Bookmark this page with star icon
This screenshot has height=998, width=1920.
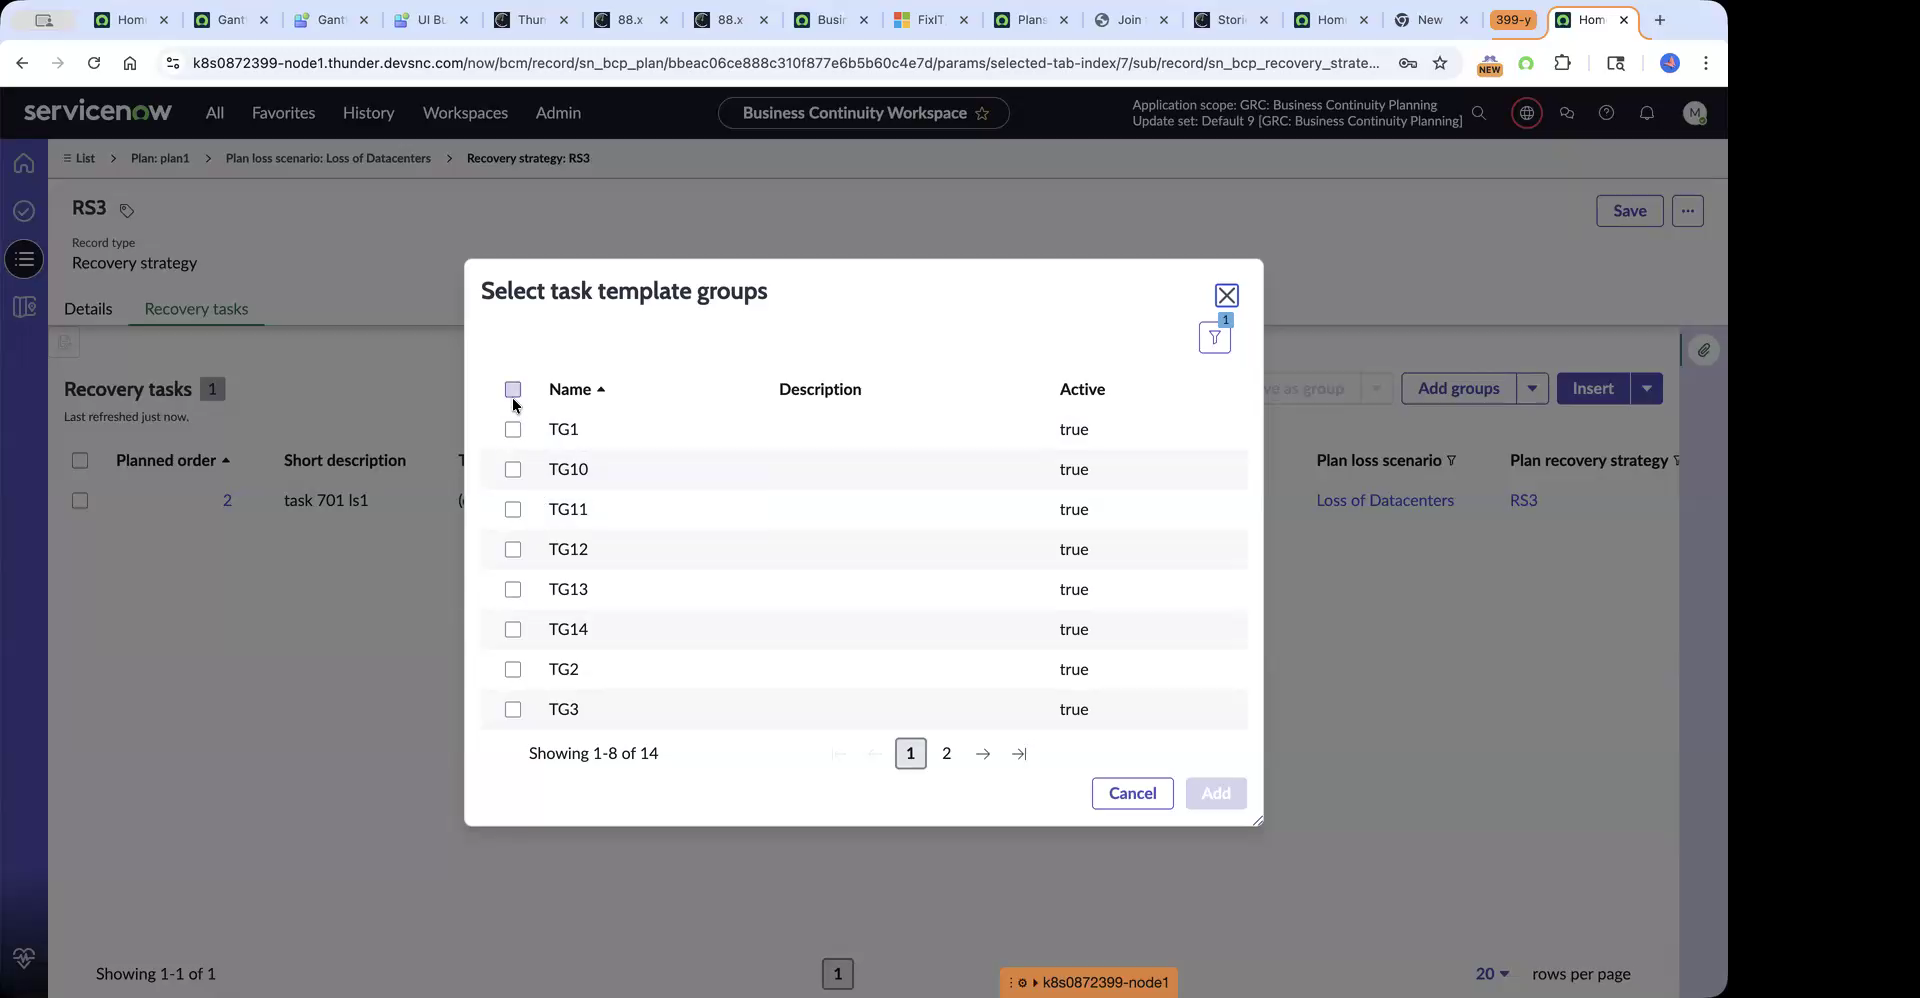(1440, 63)
